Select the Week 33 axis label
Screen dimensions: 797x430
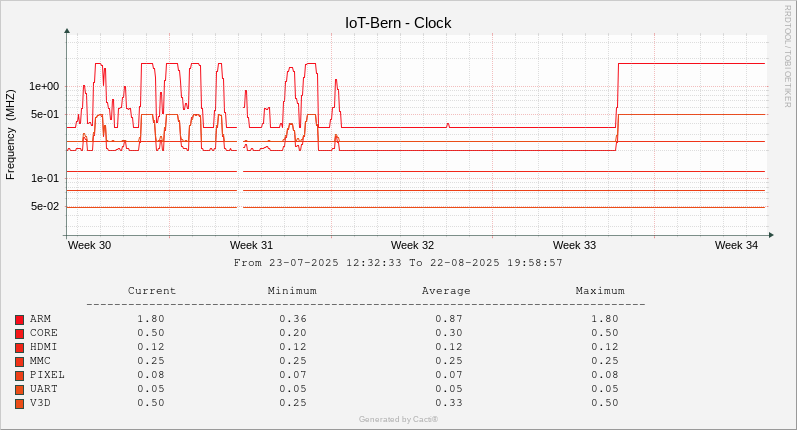coord(574,245)
